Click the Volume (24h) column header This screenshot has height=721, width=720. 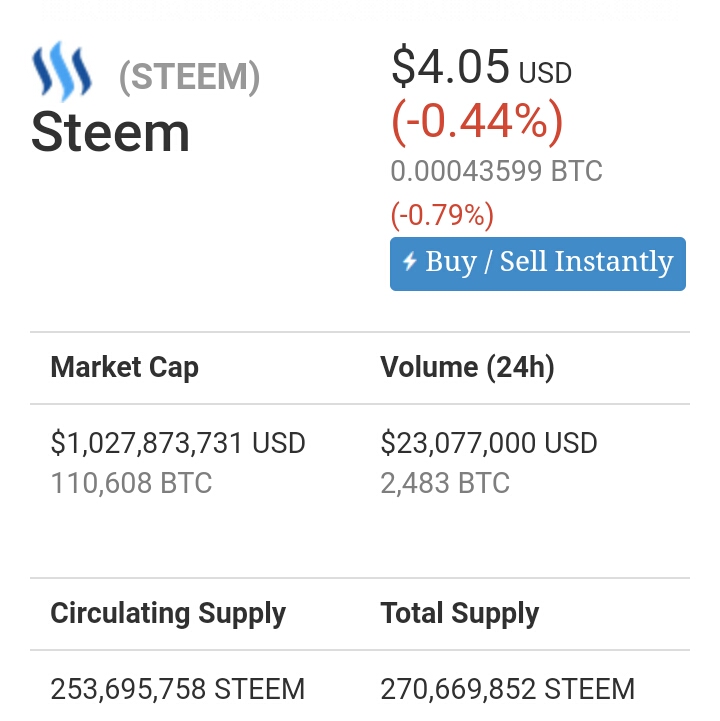pyautogui.click(x=467, y=367)
